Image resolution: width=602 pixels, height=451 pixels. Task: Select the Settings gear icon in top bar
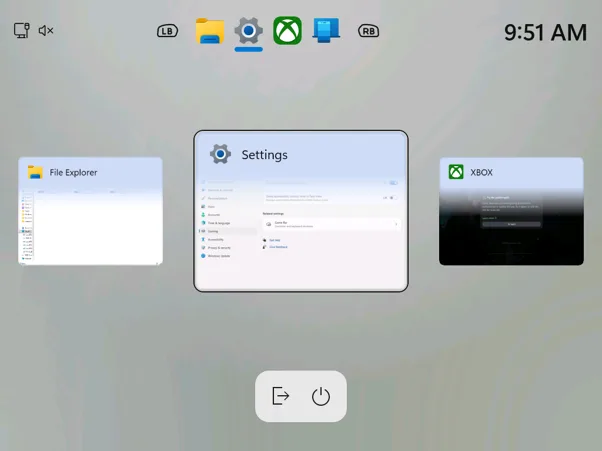click(248, 31)
